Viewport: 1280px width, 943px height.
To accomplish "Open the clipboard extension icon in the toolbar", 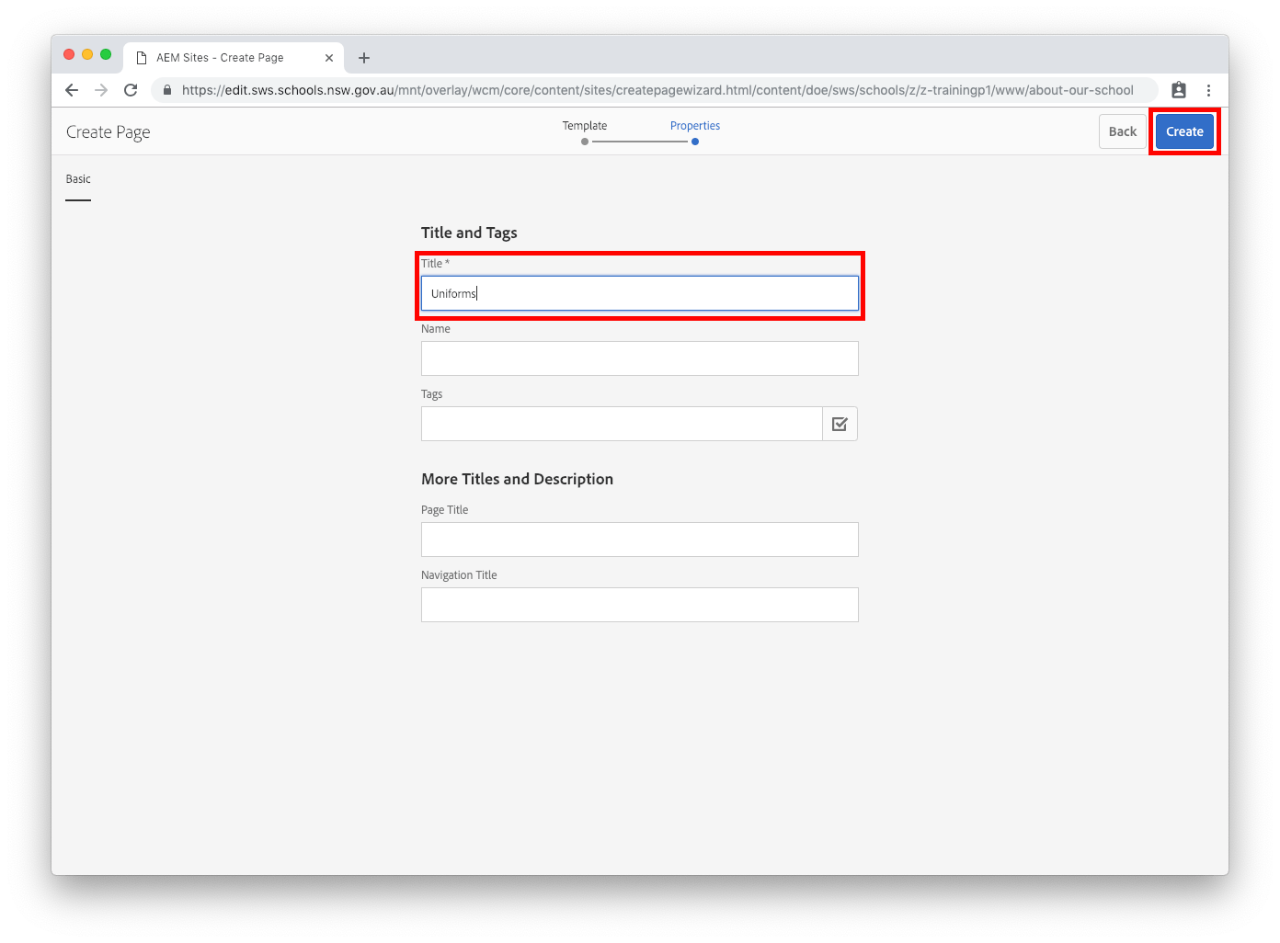I will [1178, 90].
